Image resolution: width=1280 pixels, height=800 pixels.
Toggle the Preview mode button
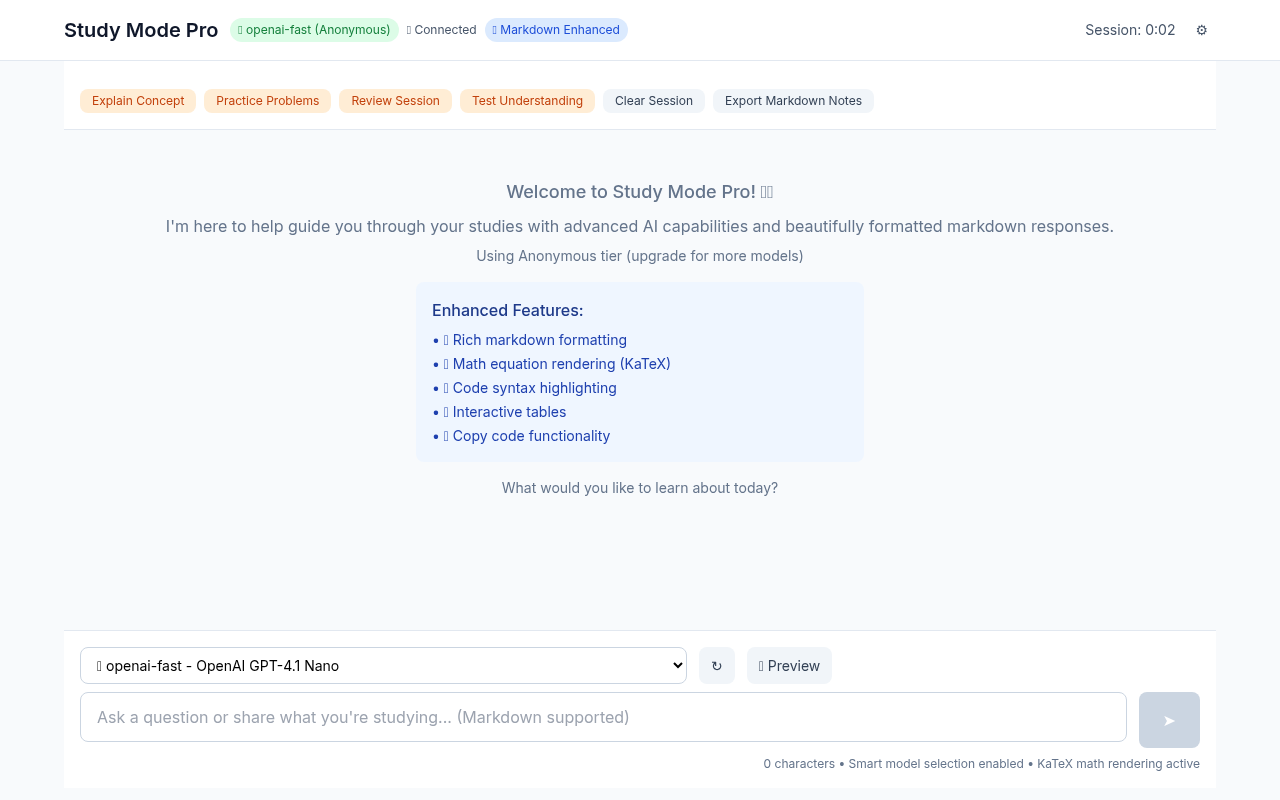pos(789,665)
